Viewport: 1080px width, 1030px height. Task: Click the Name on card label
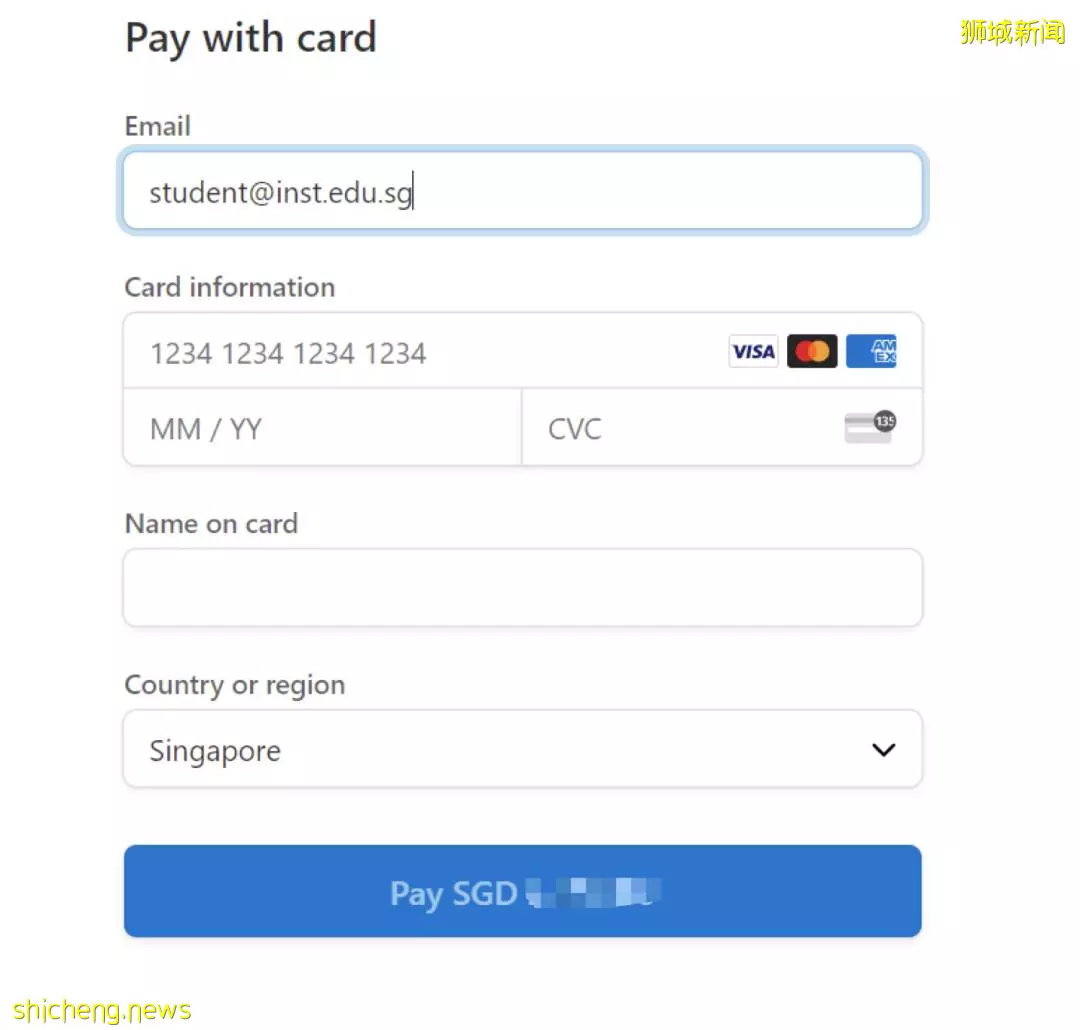211,524
